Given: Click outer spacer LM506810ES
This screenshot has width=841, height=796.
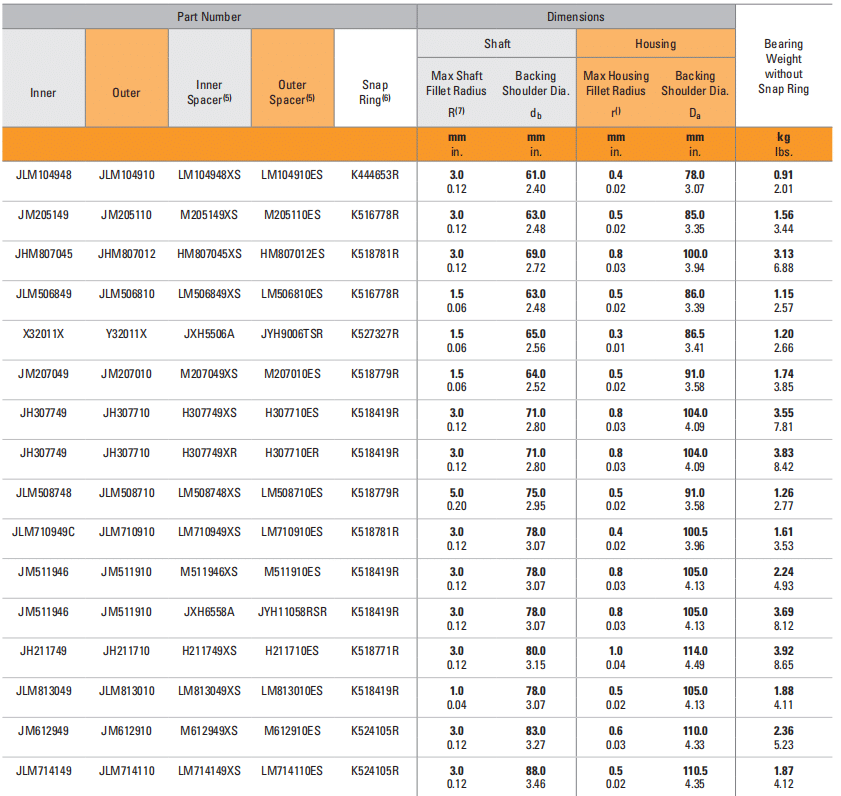Looking at the screenshot, I should click(292, 294).
